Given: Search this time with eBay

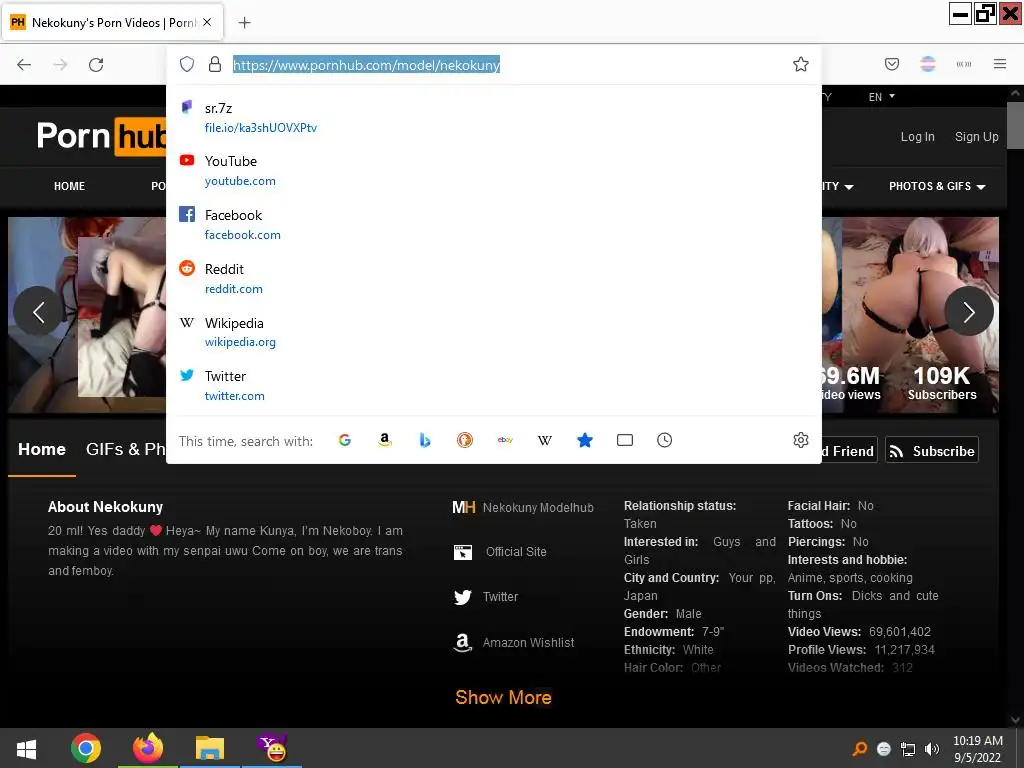Looking at the screenshot, I should coord(505,440).
